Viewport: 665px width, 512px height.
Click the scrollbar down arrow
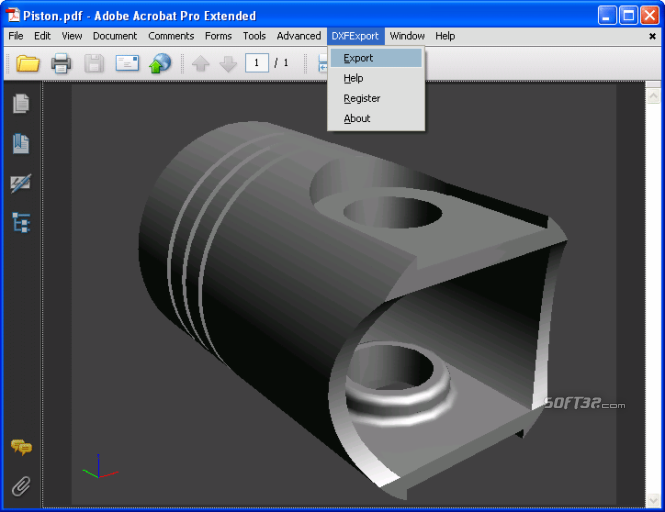[653, 501]
